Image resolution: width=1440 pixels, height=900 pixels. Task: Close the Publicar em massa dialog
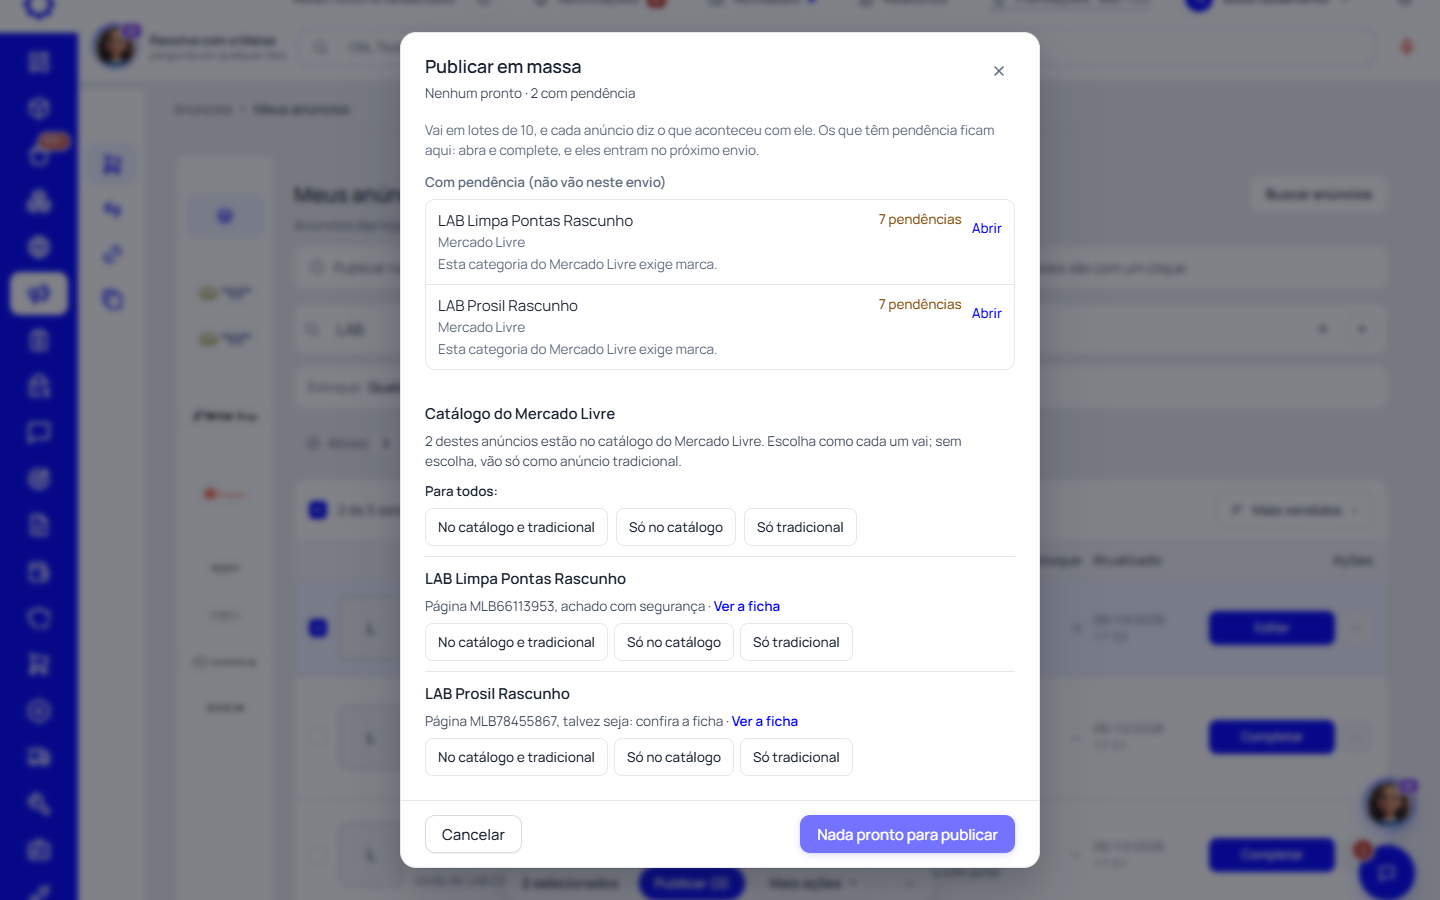(998, 71)
